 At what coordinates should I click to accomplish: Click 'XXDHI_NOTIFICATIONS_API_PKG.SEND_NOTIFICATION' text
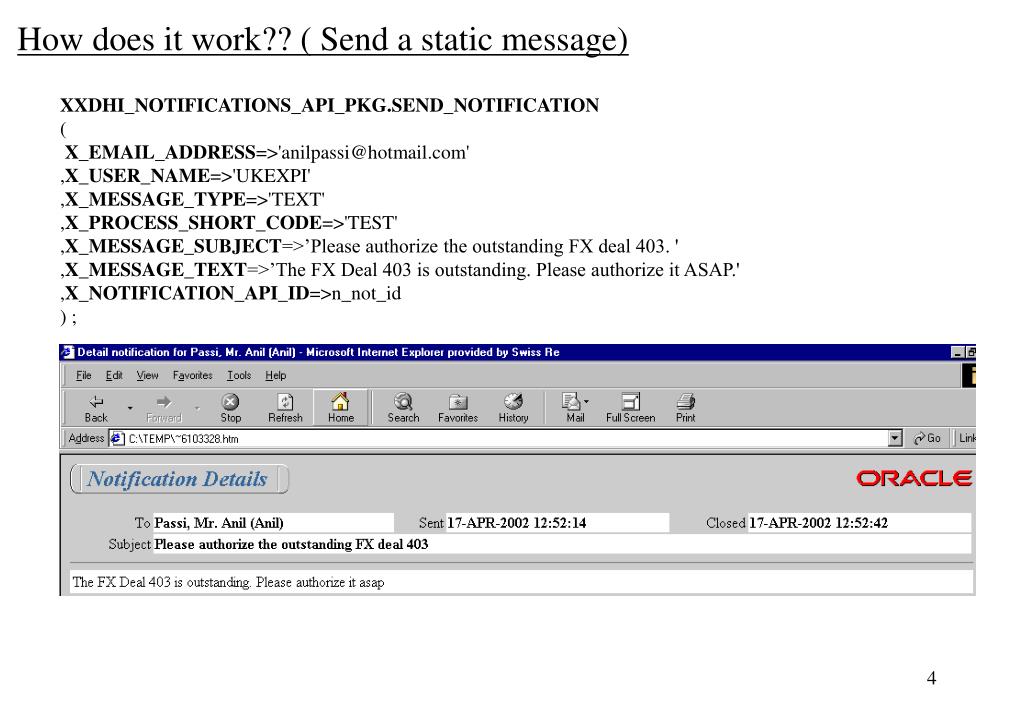click(329, 105)
